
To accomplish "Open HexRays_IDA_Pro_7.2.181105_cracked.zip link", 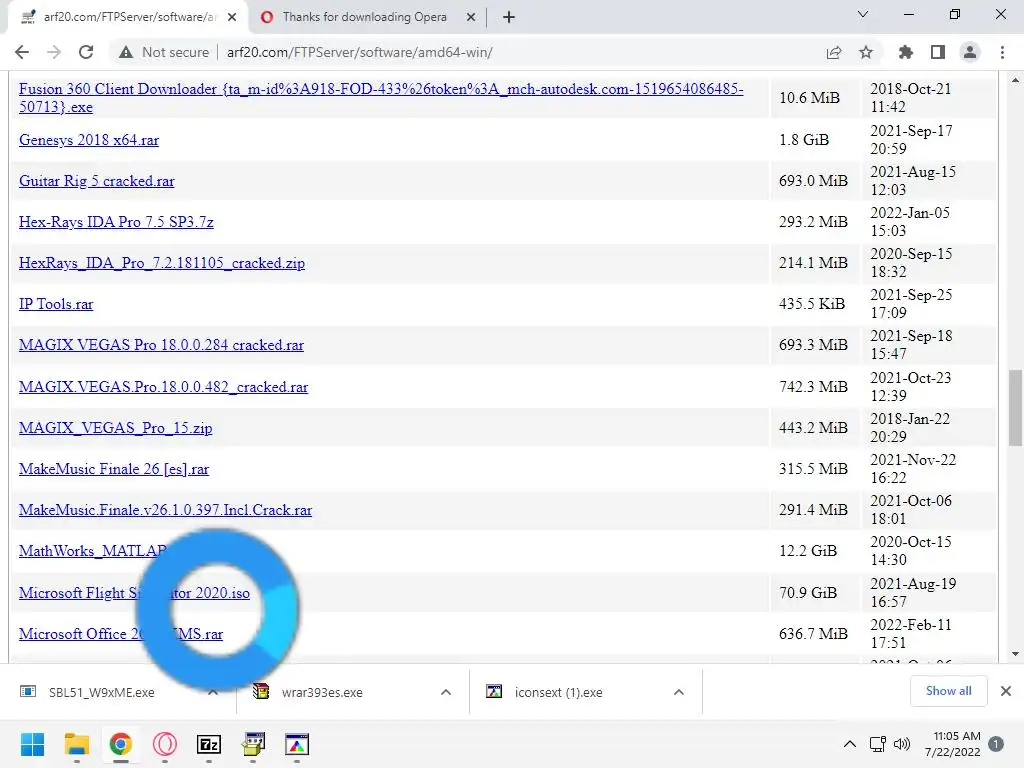I will click(162, 263).
